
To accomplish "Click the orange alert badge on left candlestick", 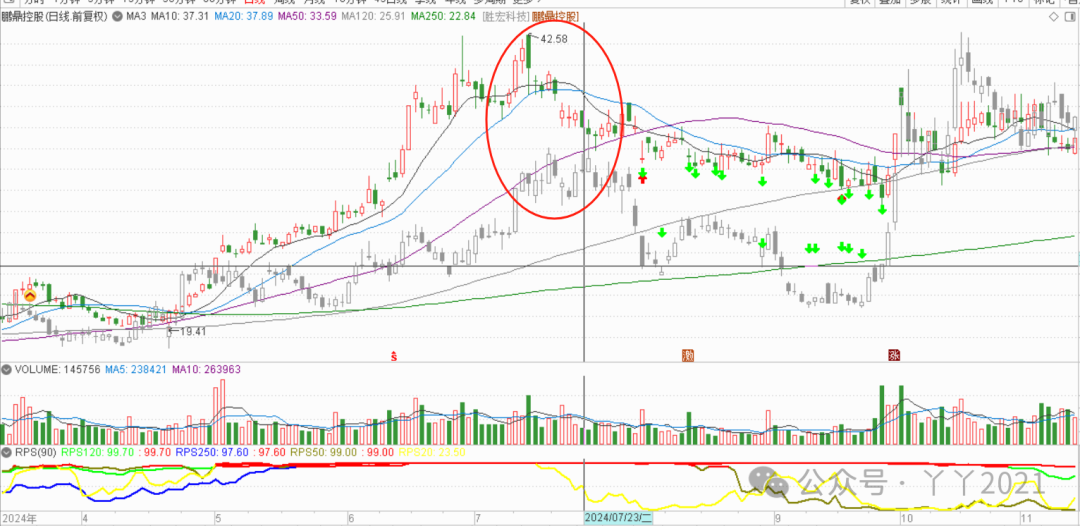I will pos(30,295).
